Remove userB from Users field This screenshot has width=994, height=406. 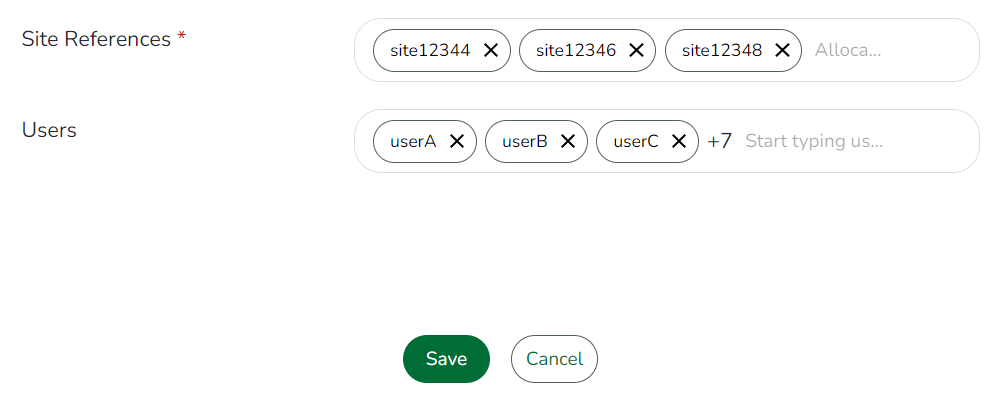(568, 141)
